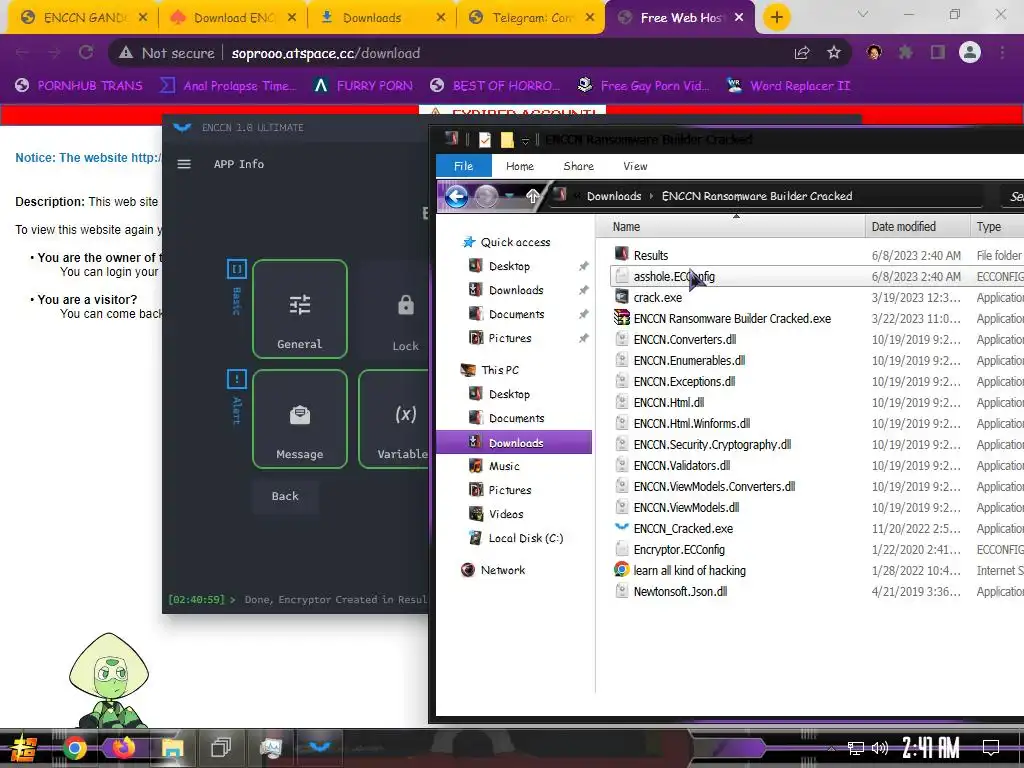Image resolution: width=1024 pixels, height=768 pixels.
Task: Open the Message settings tile
Action: [x=300, y=419]
